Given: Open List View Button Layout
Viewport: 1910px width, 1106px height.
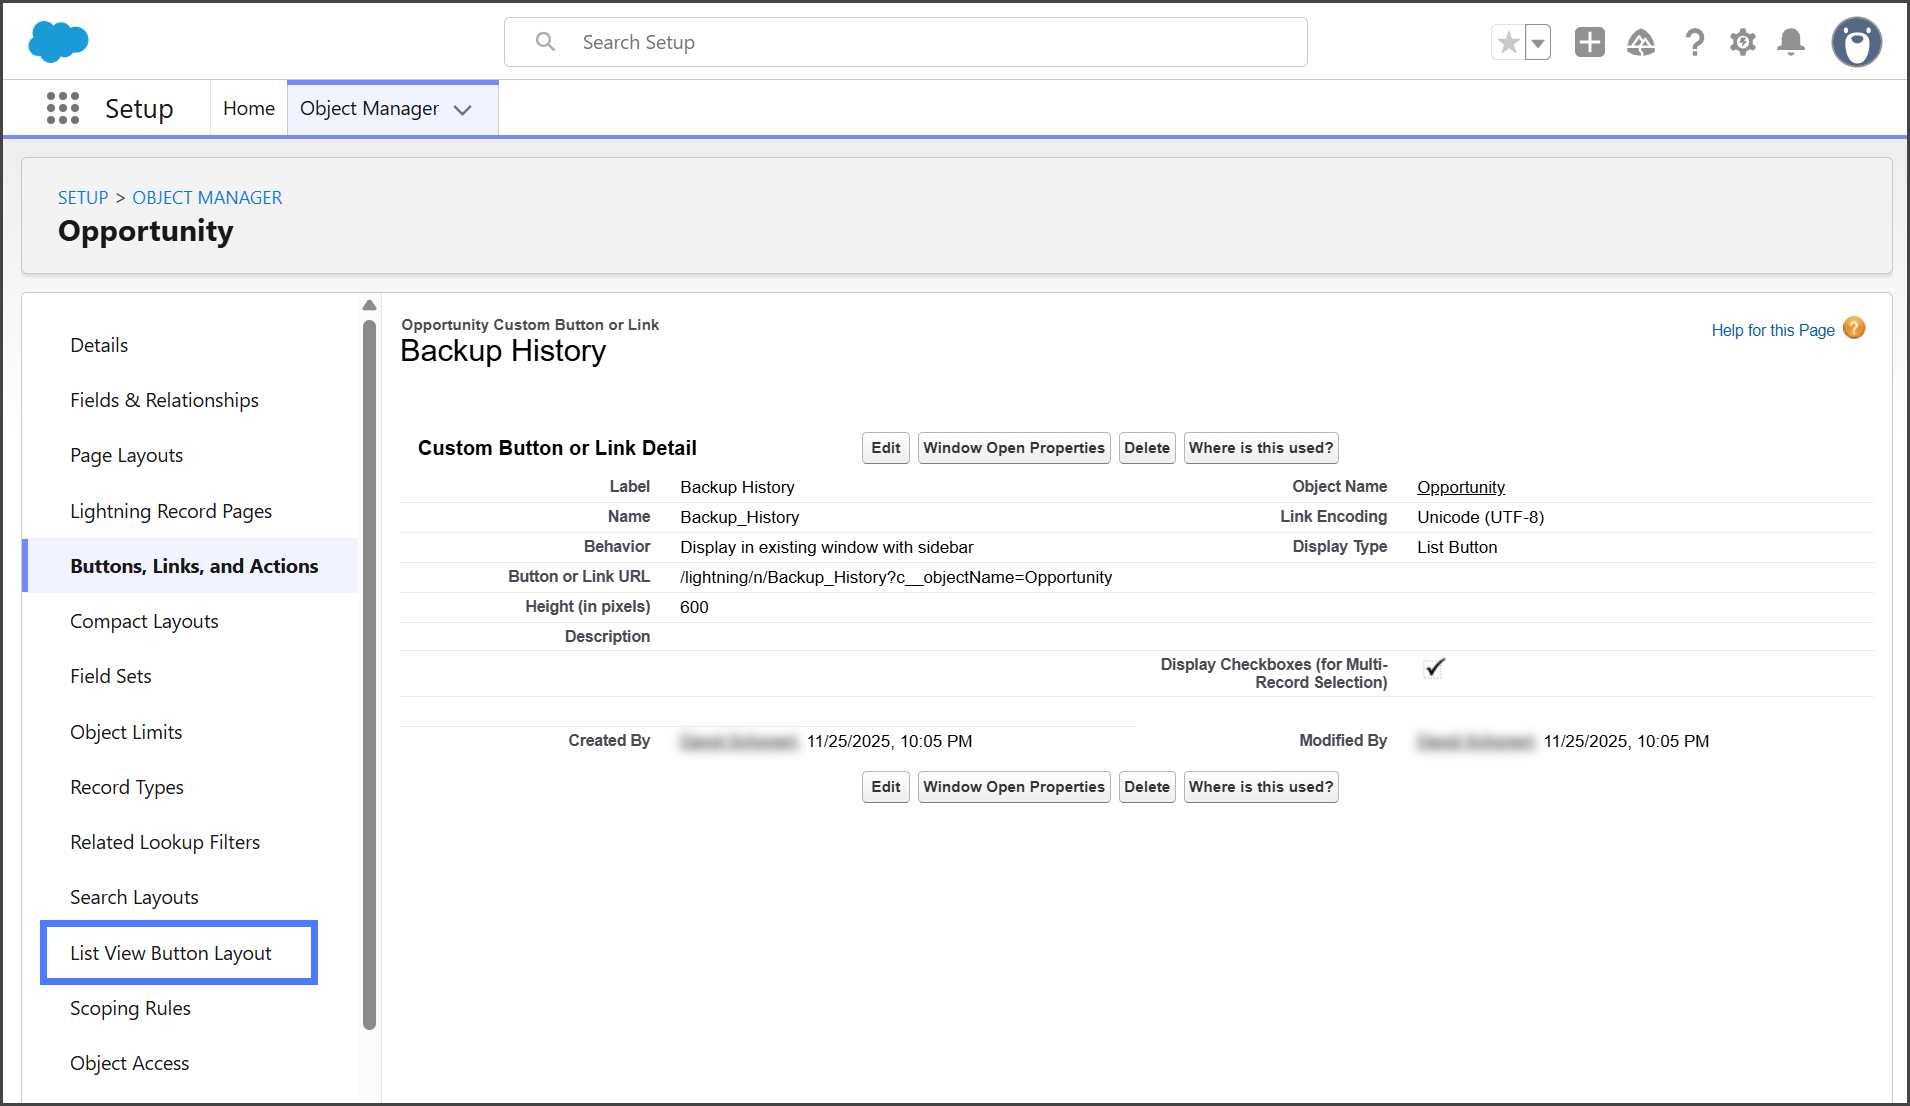Looking at the screenshot, I should (171, 953).
